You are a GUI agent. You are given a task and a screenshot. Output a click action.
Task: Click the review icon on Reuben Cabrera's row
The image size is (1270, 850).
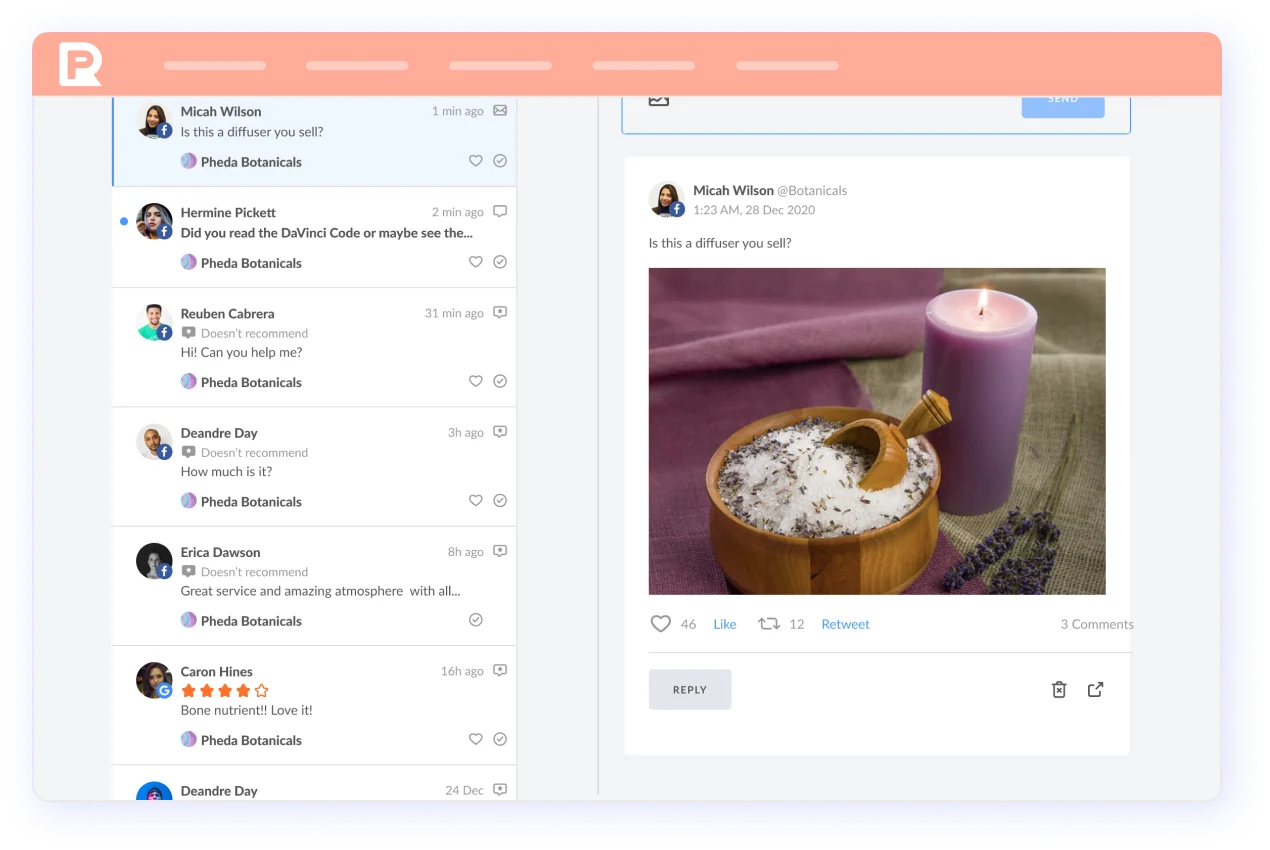[500, 313]
